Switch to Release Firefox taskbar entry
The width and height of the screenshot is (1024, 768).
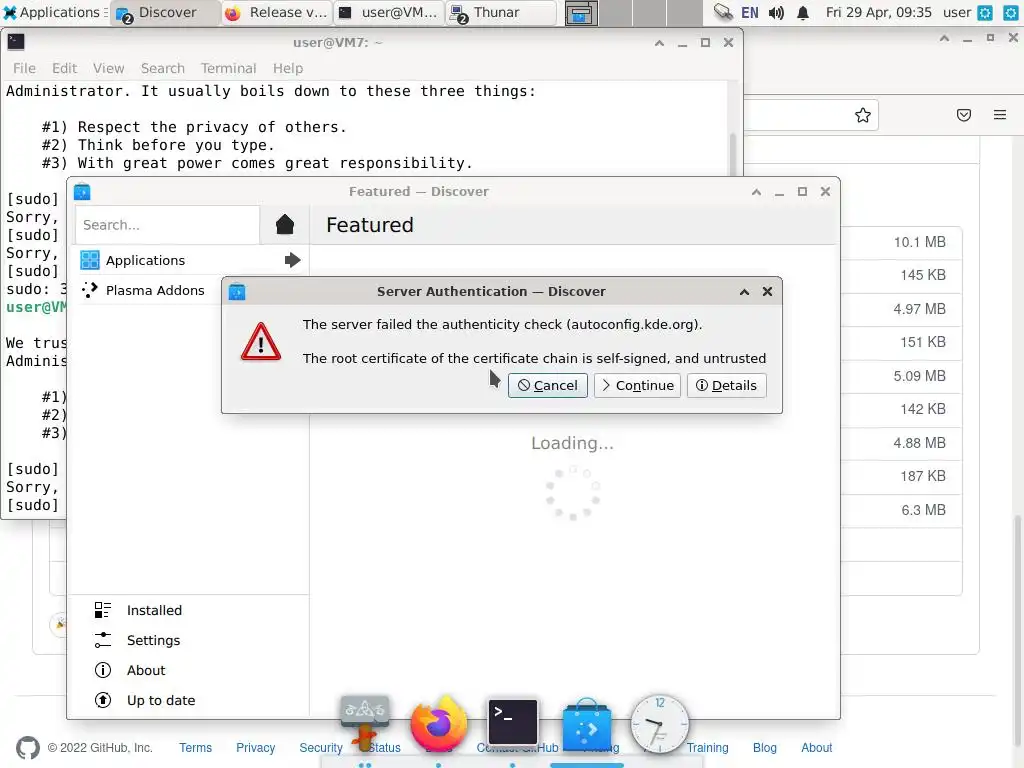coord(277,12)
